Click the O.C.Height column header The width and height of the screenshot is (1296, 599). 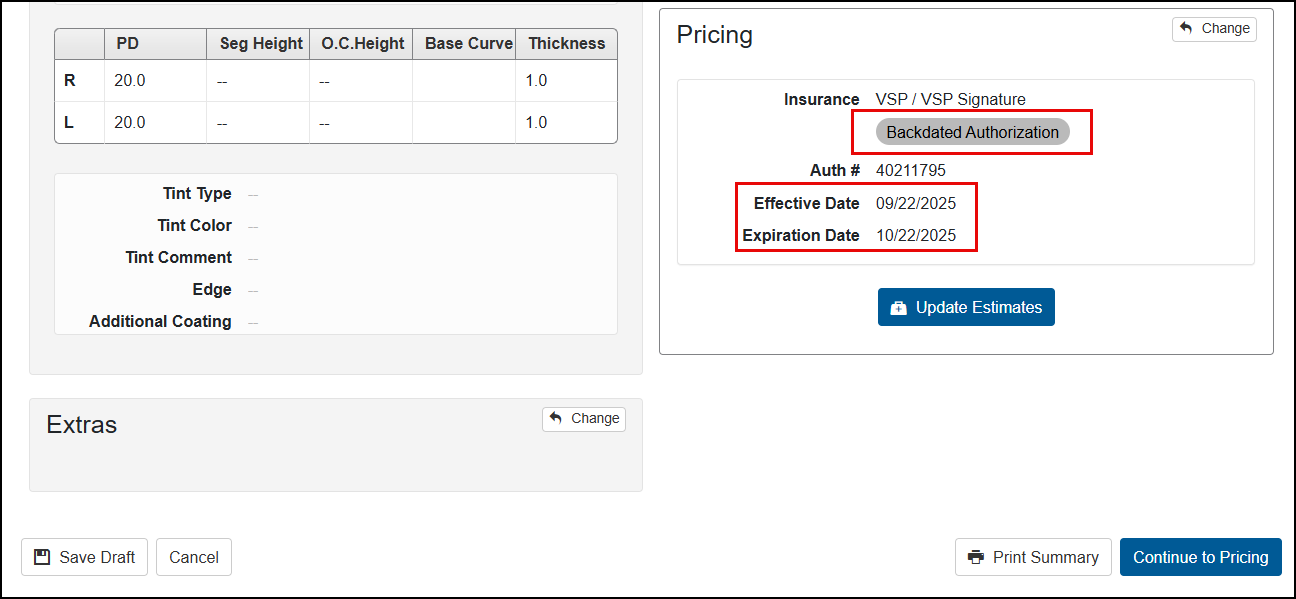[x=362, y=44]
